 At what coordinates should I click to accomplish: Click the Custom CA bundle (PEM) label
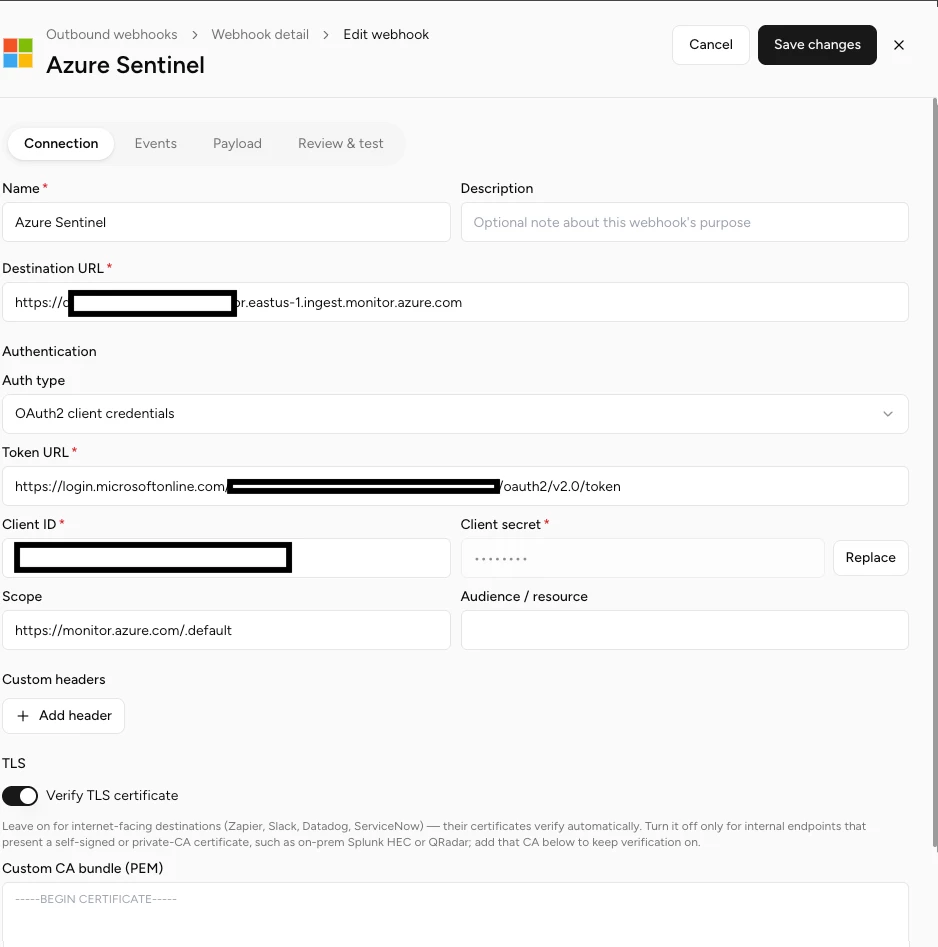click(83, 868)
